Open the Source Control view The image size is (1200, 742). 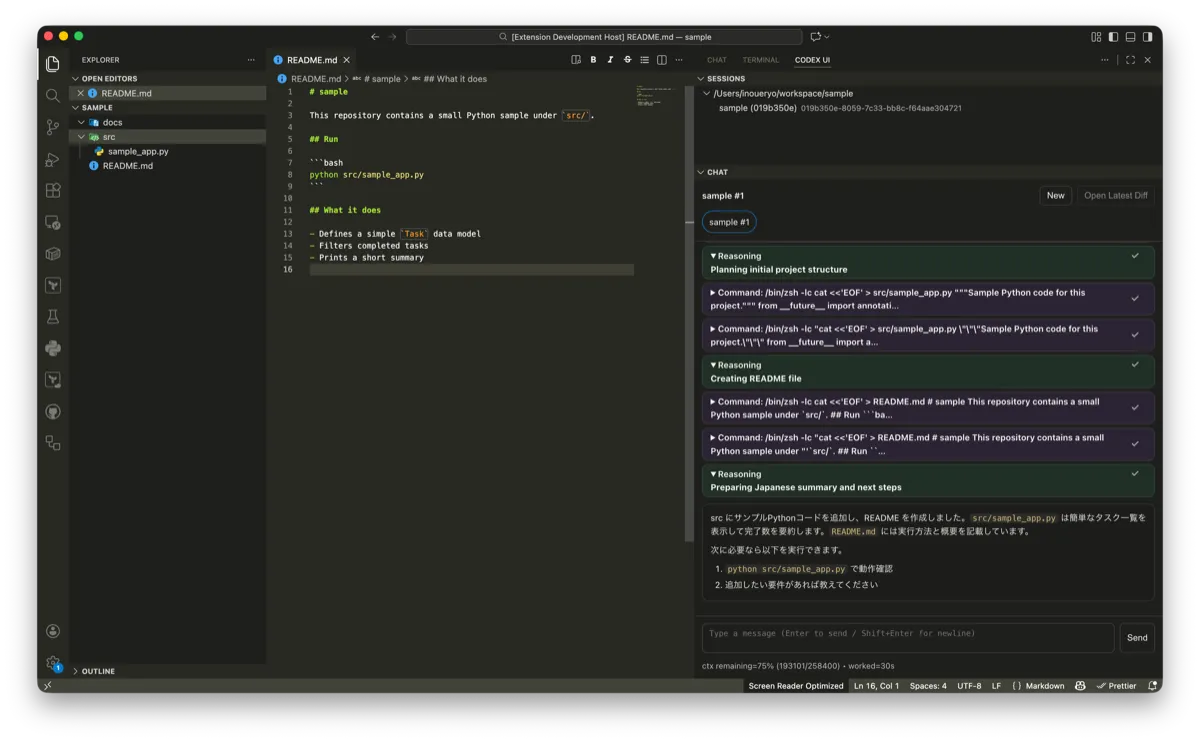[52, 127]
